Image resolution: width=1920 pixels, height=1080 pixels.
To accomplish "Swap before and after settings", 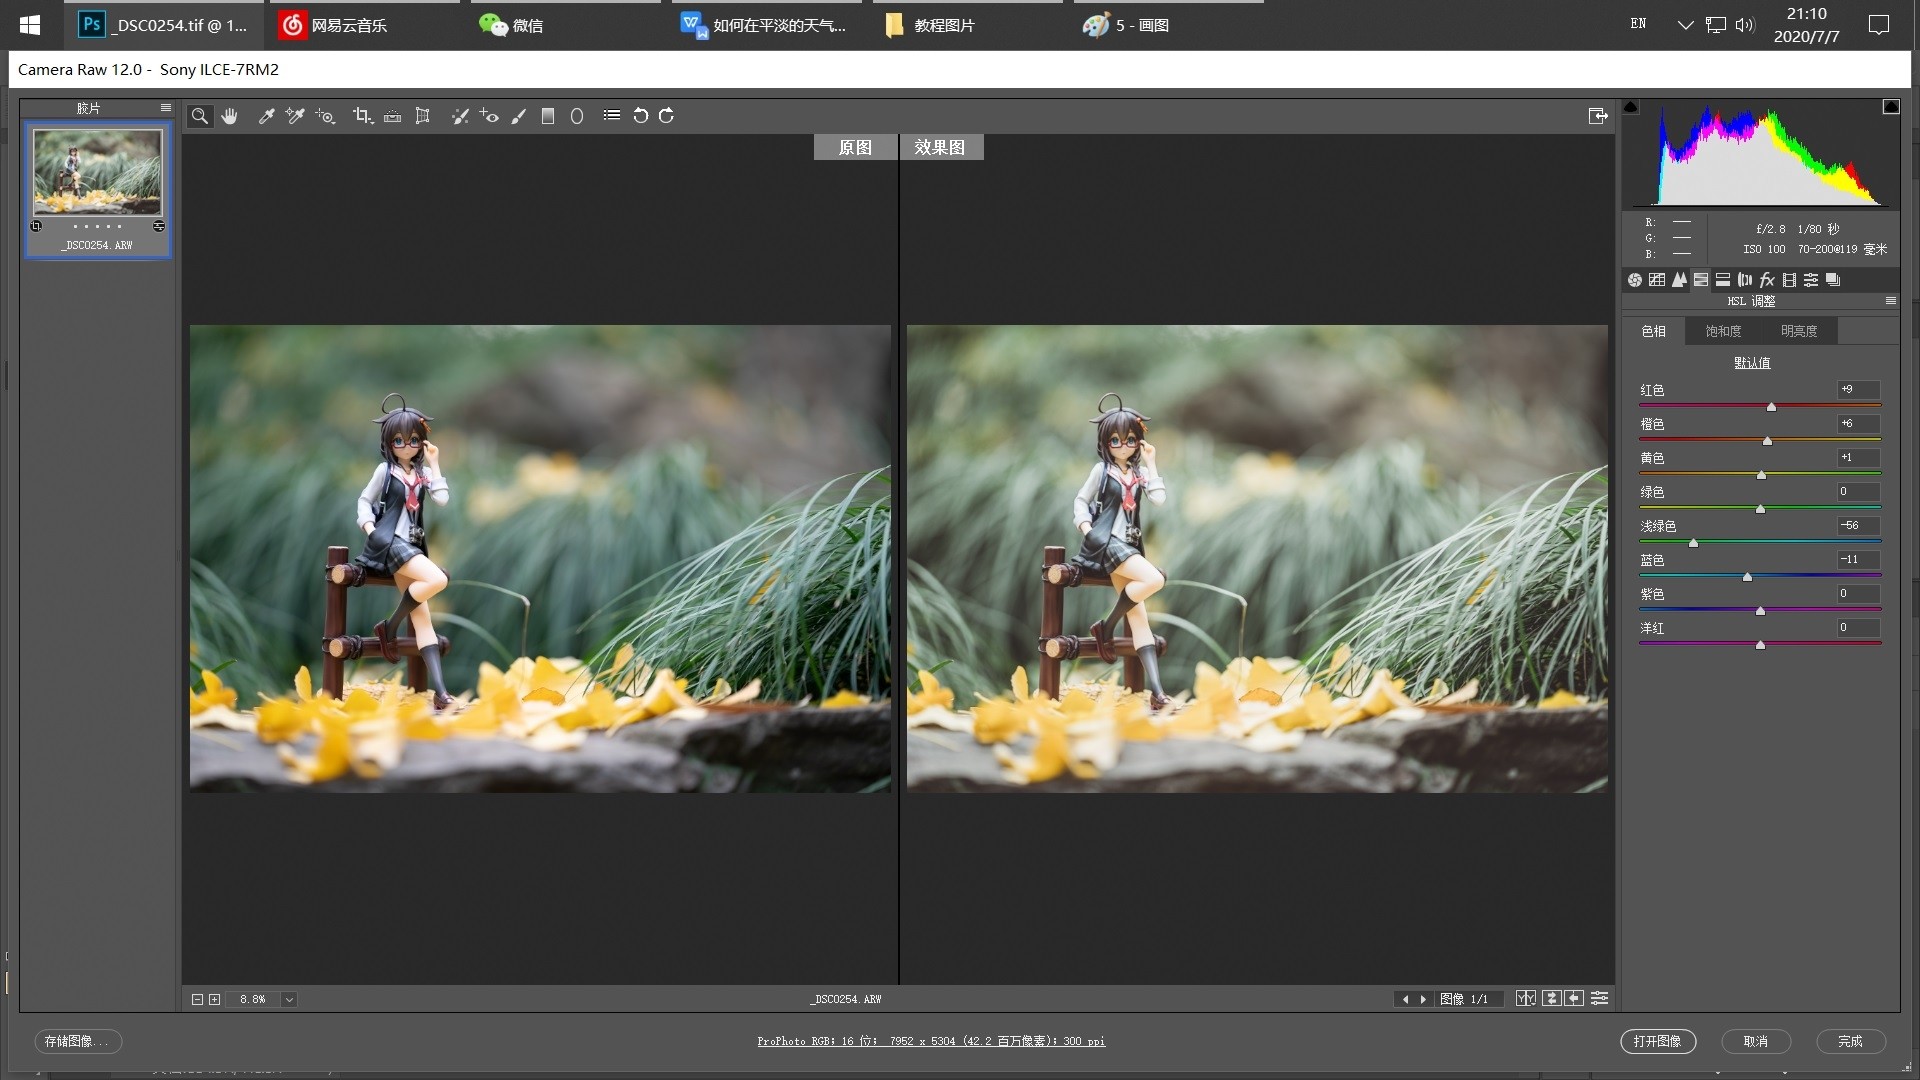I will pos(1552,999).
